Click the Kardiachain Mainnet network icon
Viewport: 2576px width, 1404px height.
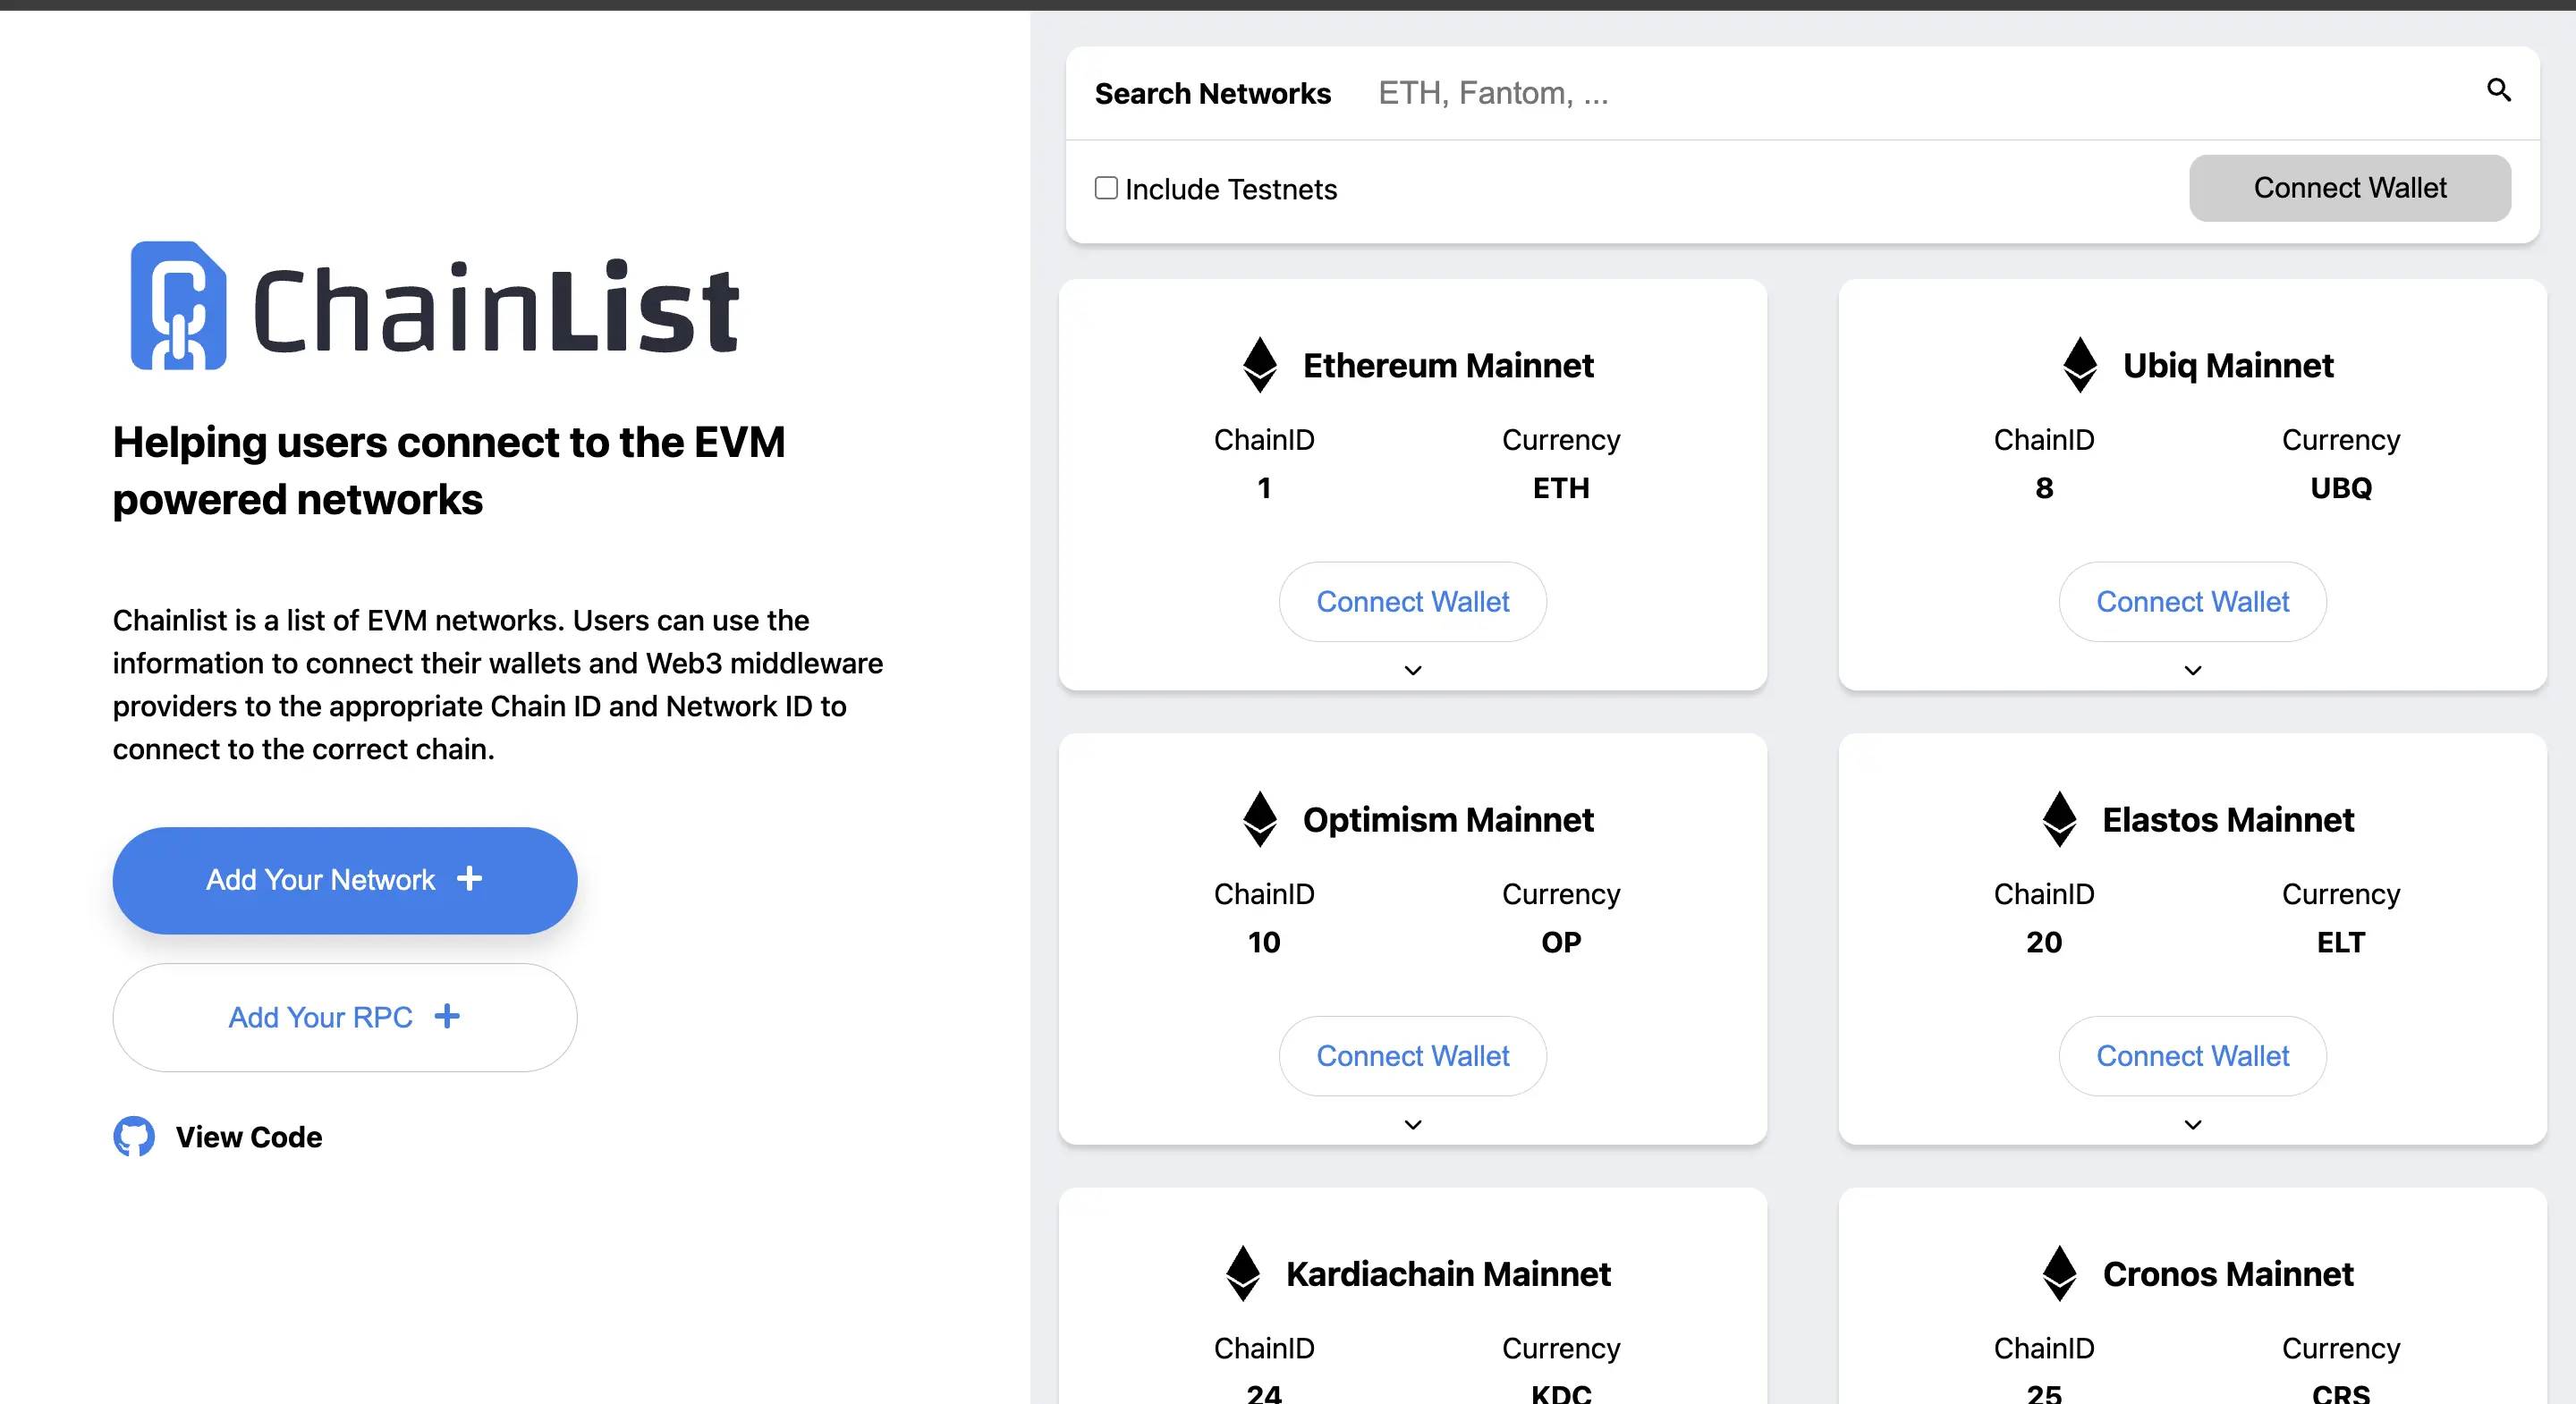(1243, 1273)
